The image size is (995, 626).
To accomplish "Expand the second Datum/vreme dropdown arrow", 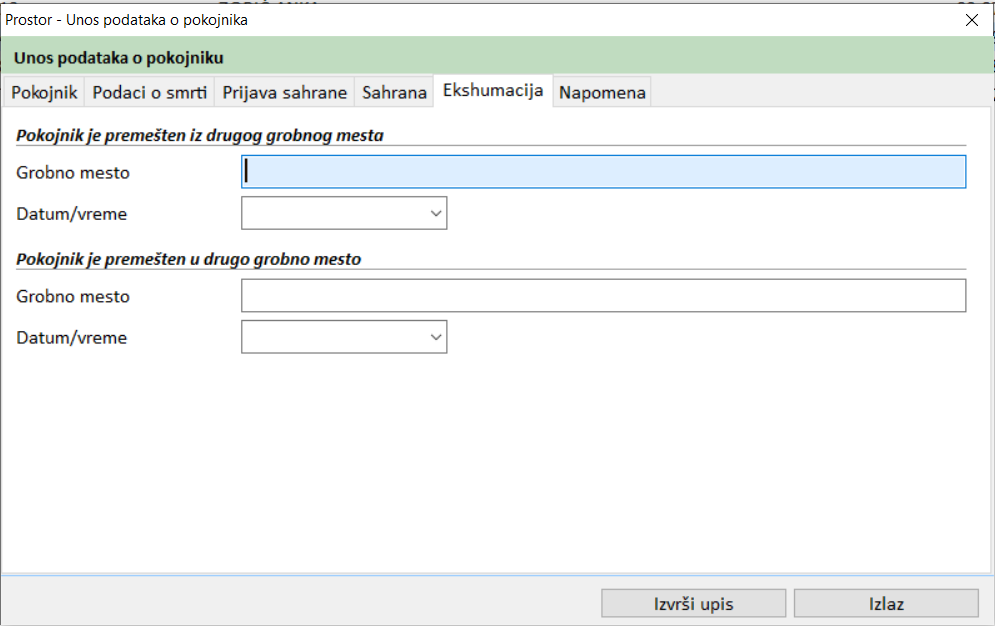I will (435, 338).
